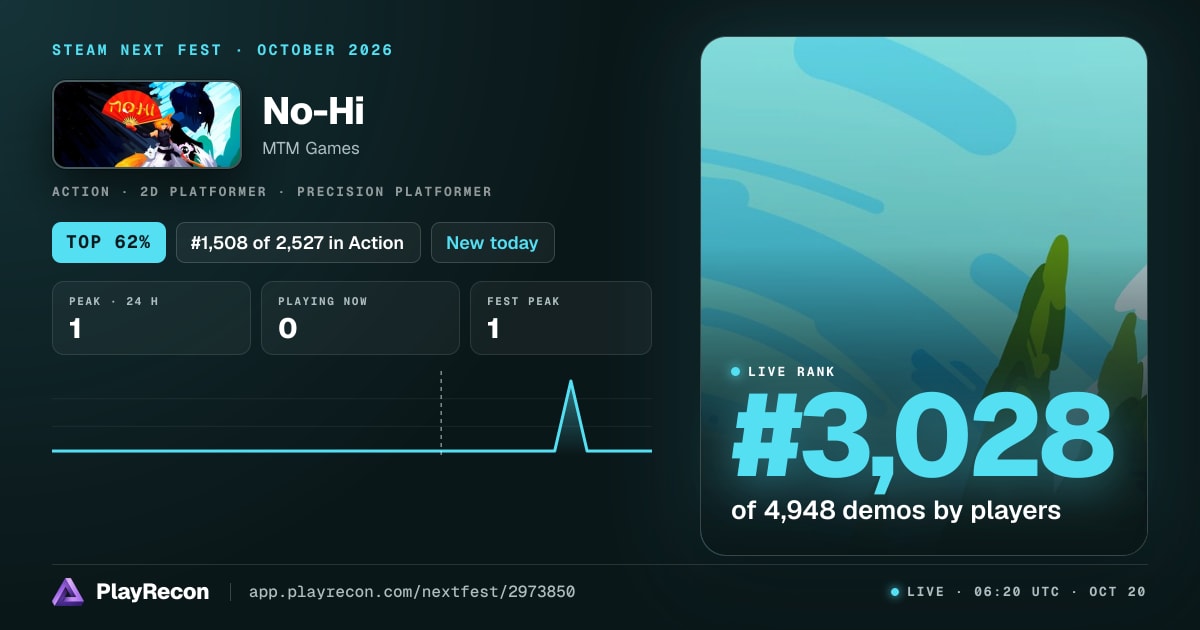Click the PlayRecon brand name

point(152,592)
